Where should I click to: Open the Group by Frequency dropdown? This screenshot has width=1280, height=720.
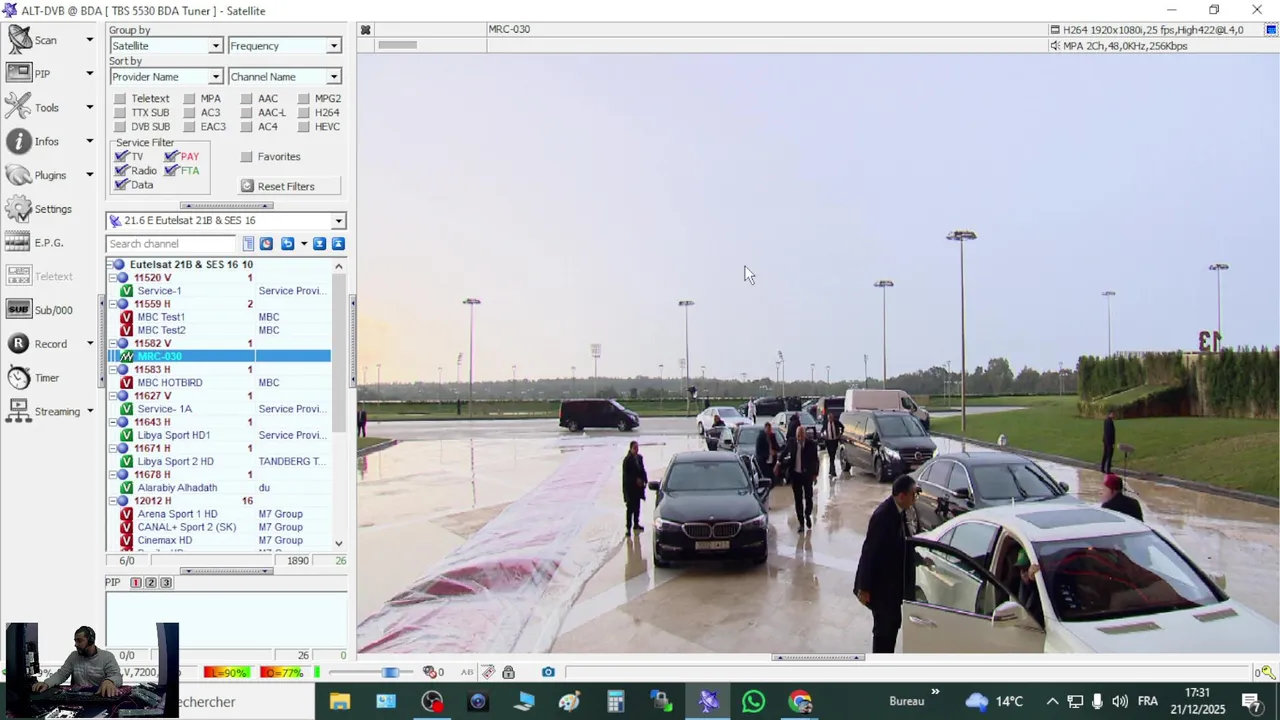coord(285,46)
